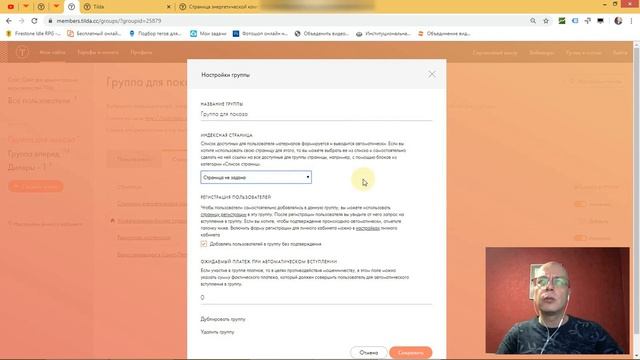Click the black monitor extension icon
Screen dimensions: 640x360
(x=600, y=21)
